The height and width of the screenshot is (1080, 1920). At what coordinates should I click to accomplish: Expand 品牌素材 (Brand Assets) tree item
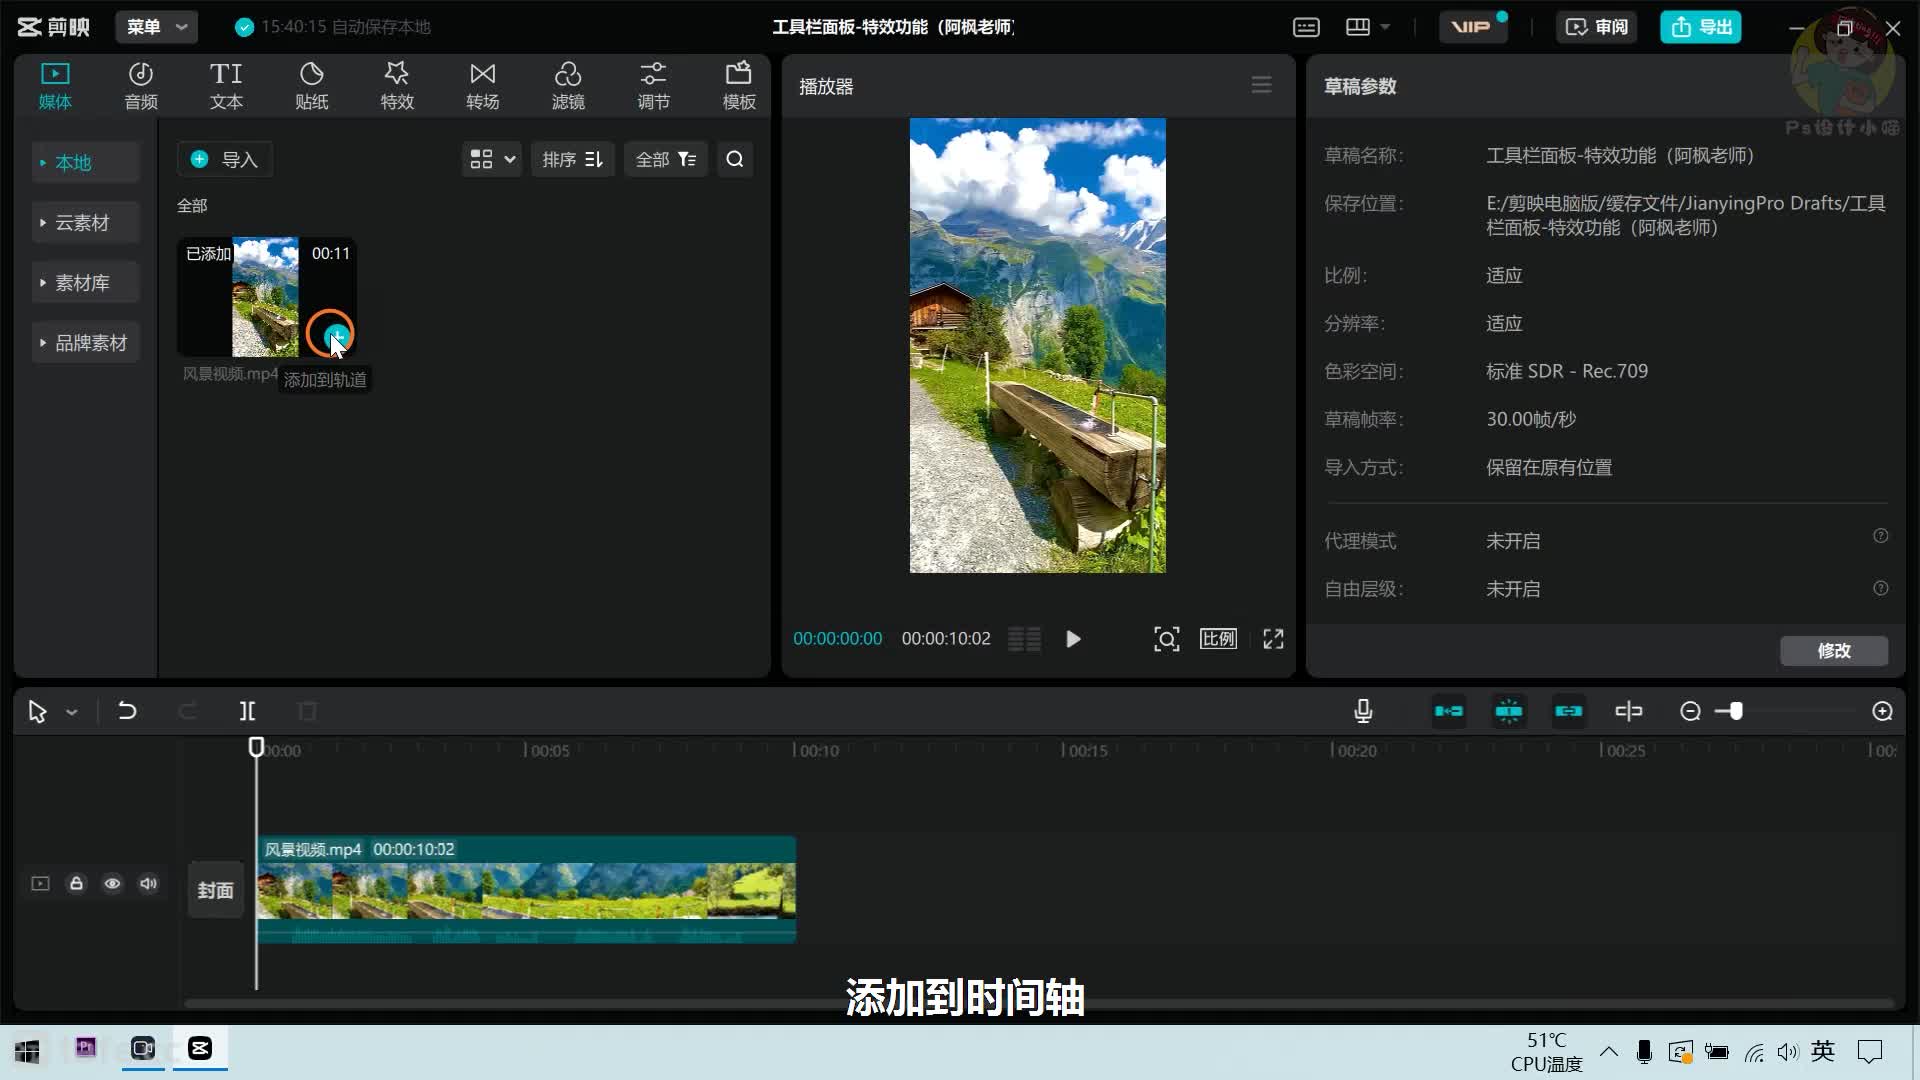[42, 342]
